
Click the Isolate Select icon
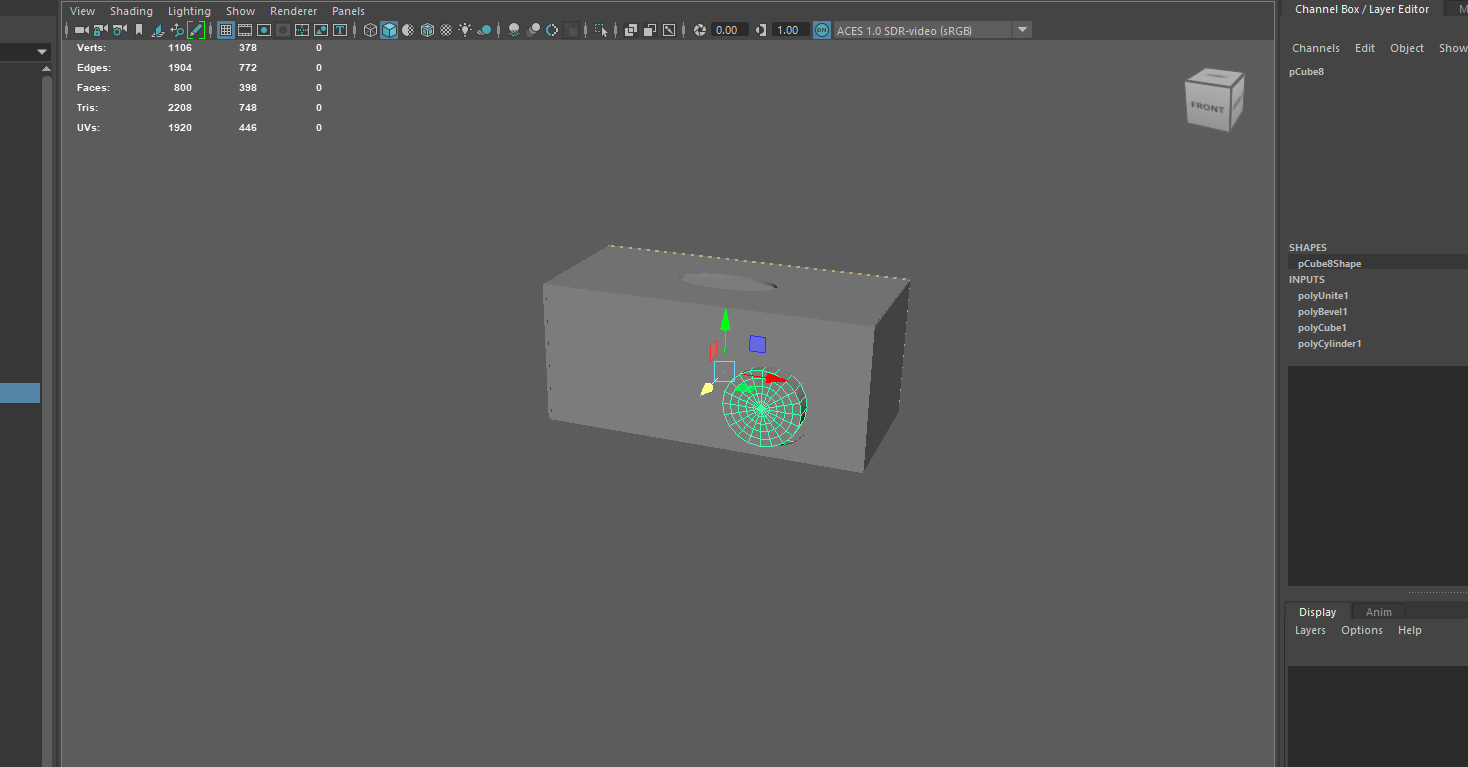click(x=600, y=30)
